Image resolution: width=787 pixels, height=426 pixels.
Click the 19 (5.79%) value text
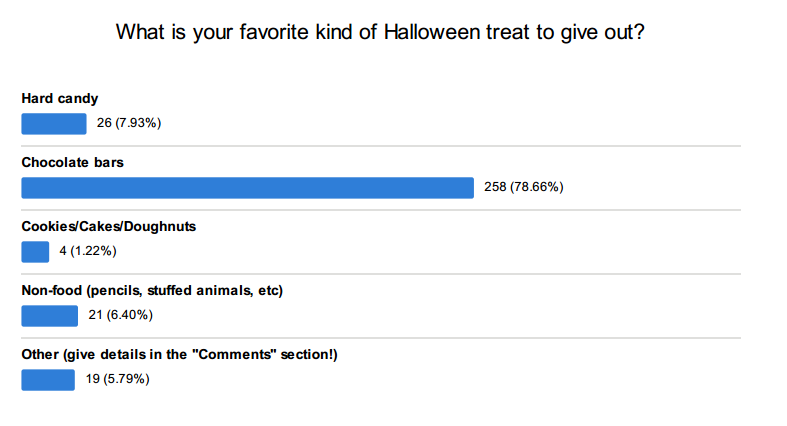click(x=117, y=379)
